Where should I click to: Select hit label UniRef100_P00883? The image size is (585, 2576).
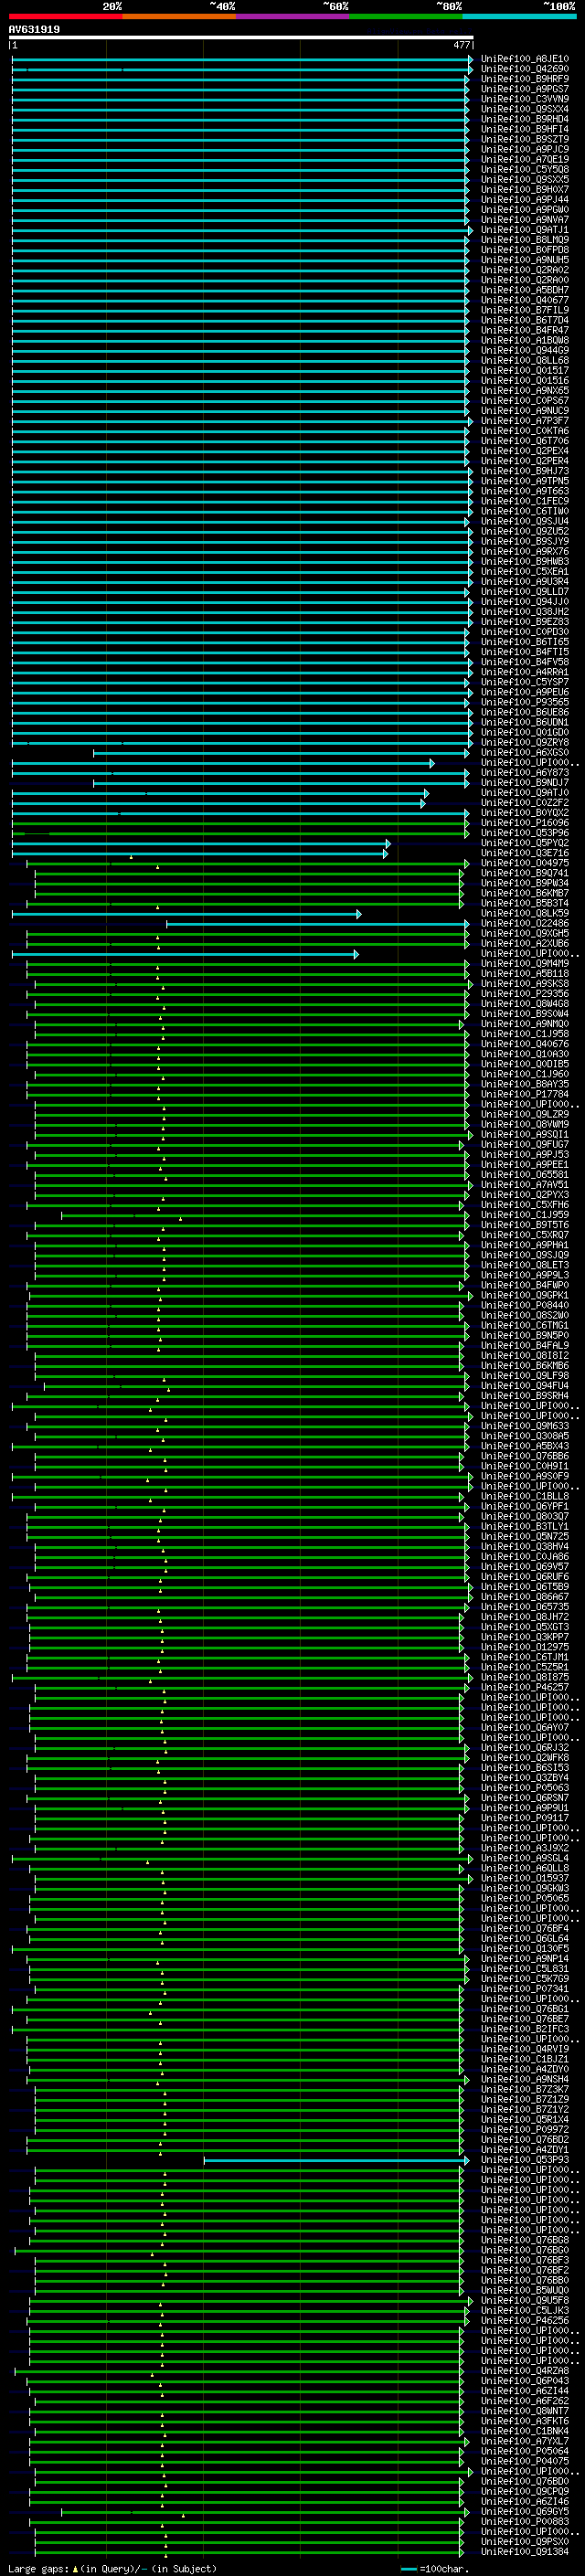[x=525, y=2521]
